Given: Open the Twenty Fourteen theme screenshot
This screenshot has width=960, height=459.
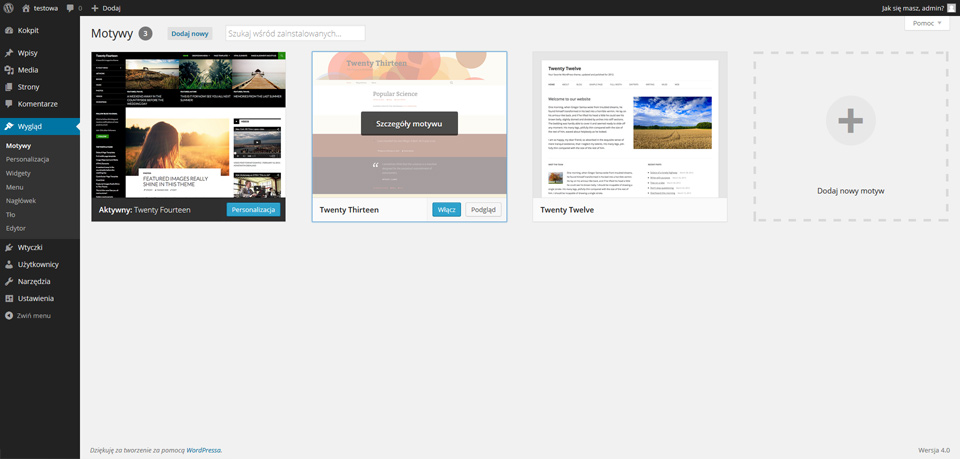Looking at the screenshot, I should (x=189, y=124).
